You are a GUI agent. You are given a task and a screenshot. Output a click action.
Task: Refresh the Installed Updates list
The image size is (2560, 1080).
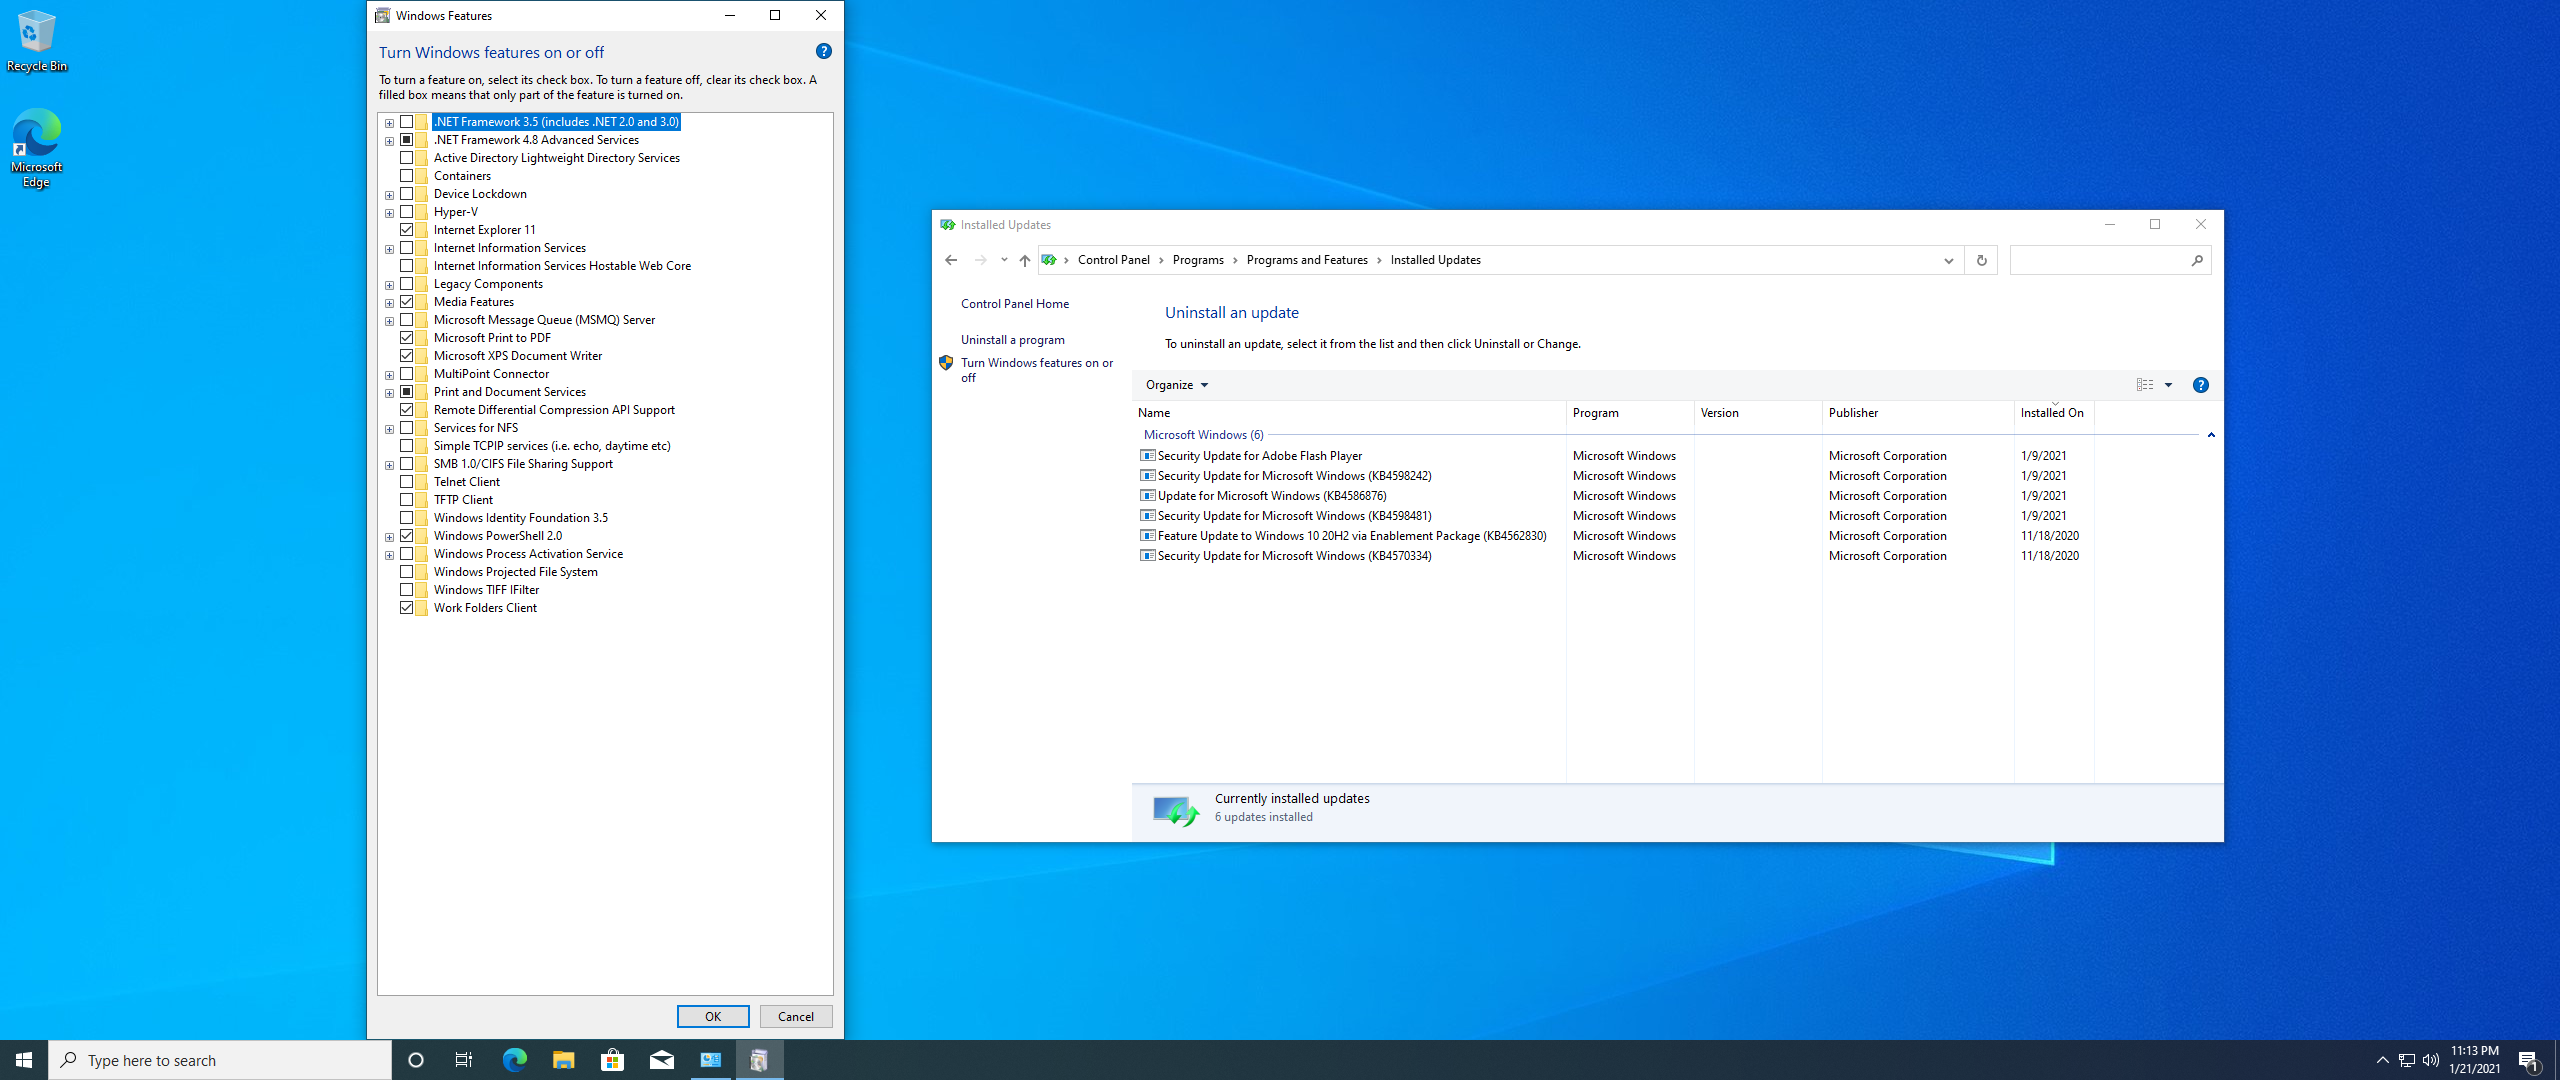[x=1981, y=260]
